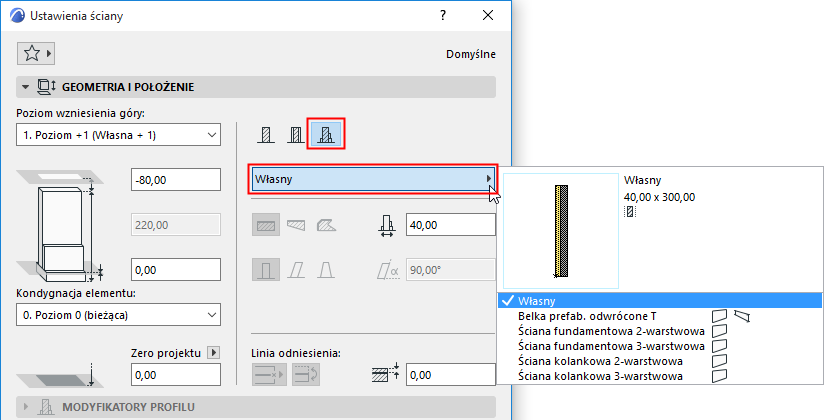This screenshot has width=825, height=420.
Task: Click the help question mark button
Action: 443,15
